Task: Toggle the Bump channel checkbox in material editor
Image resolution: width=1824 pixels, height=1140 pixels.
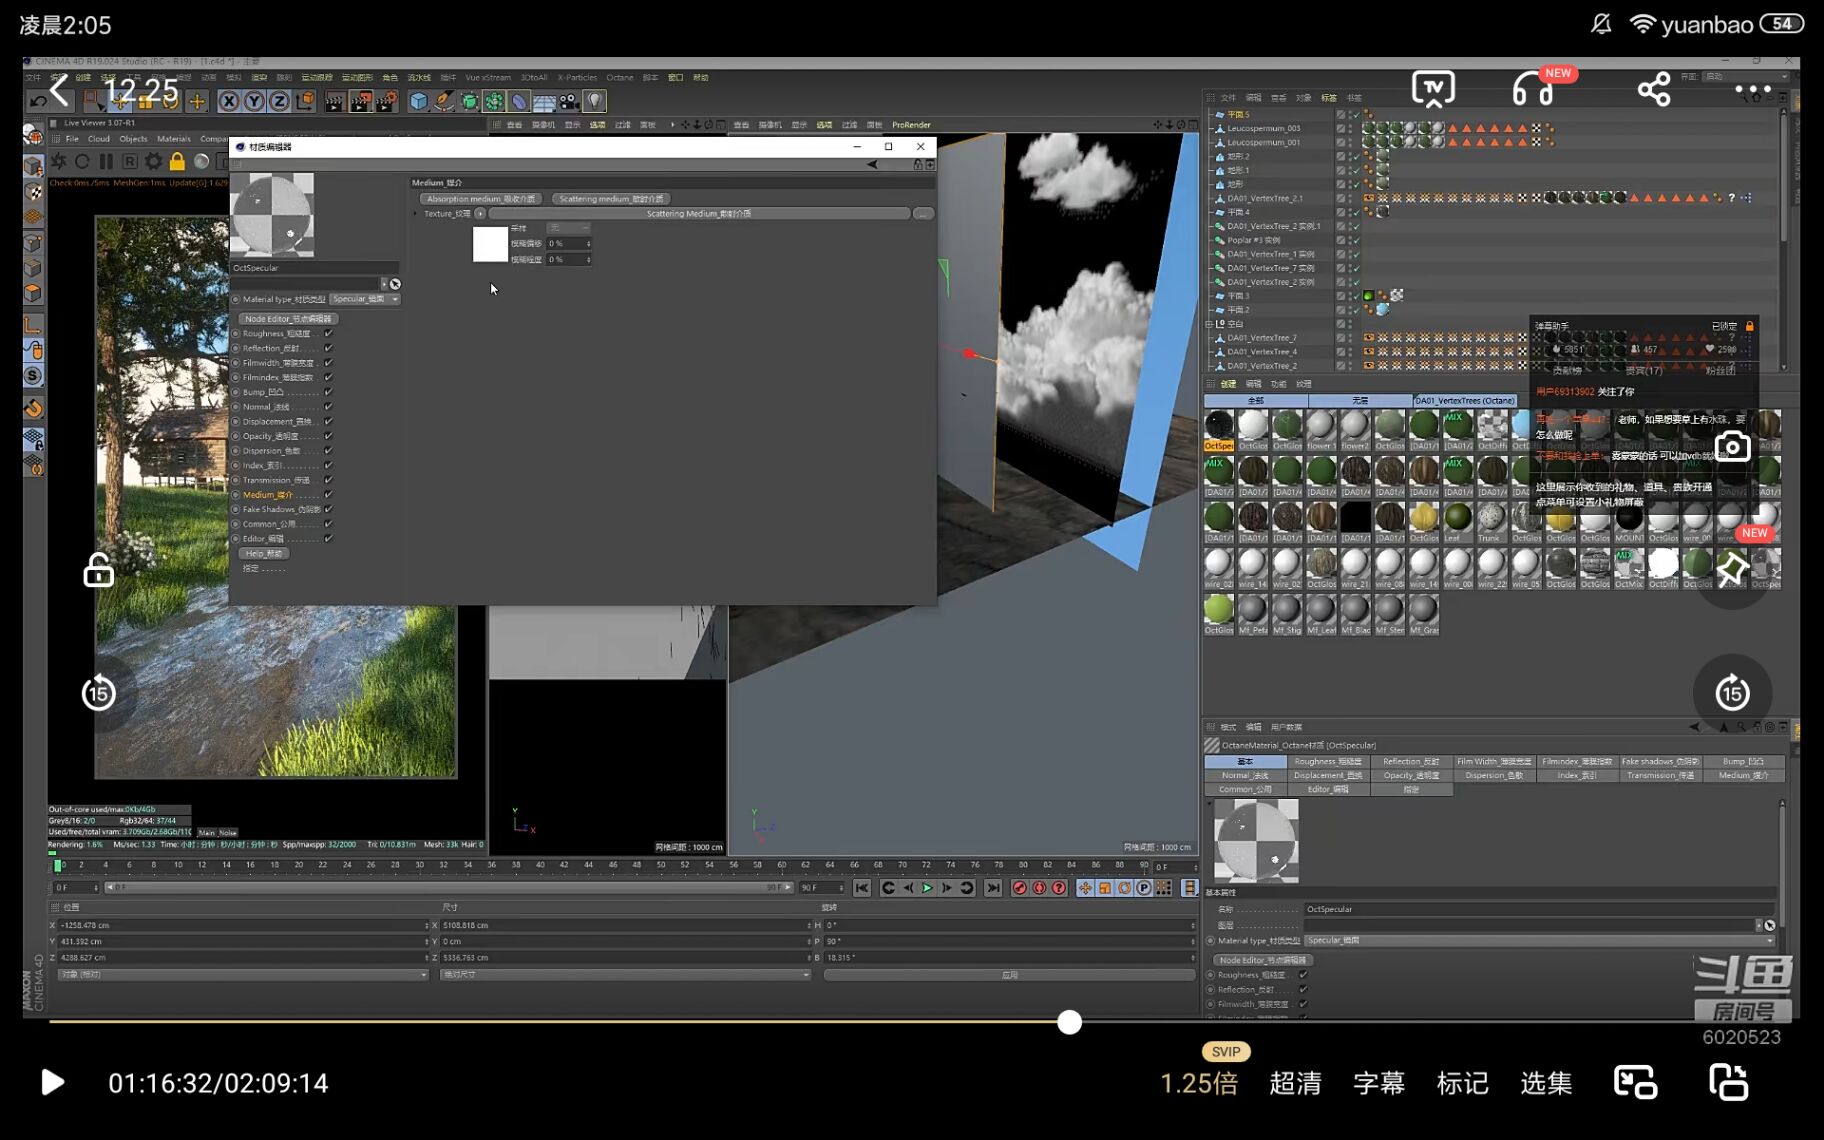Action: (328, 392)
